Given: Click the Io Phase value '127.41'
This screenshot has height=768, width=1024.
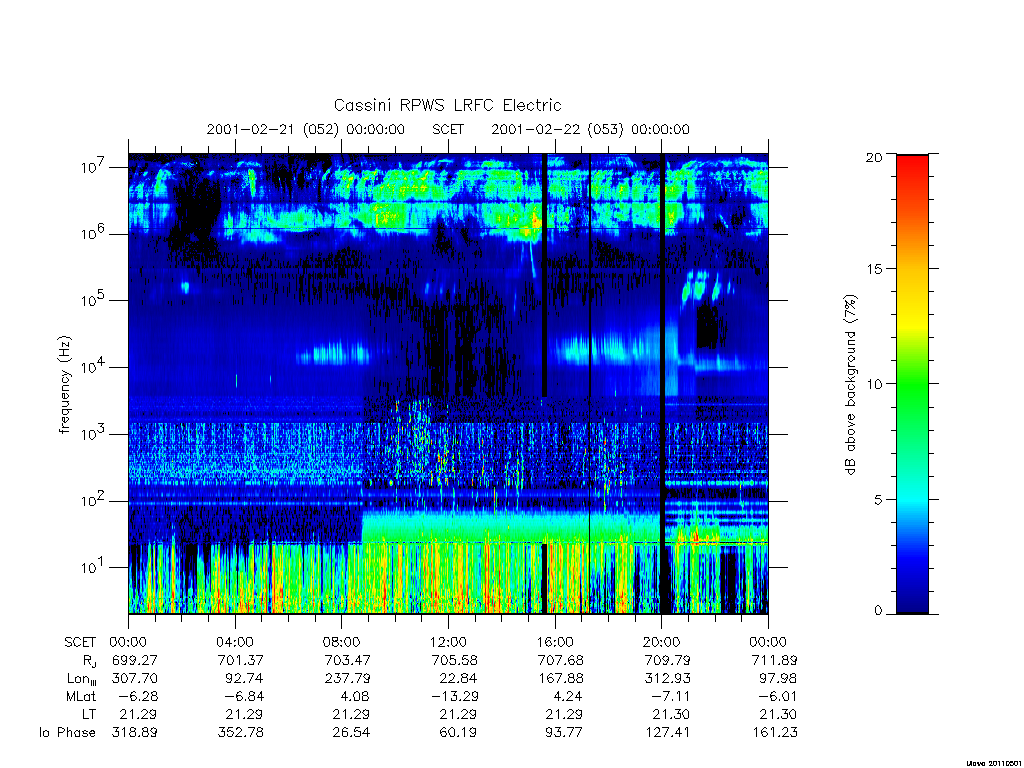Looking at the screenshot, I should coord(667,733).
